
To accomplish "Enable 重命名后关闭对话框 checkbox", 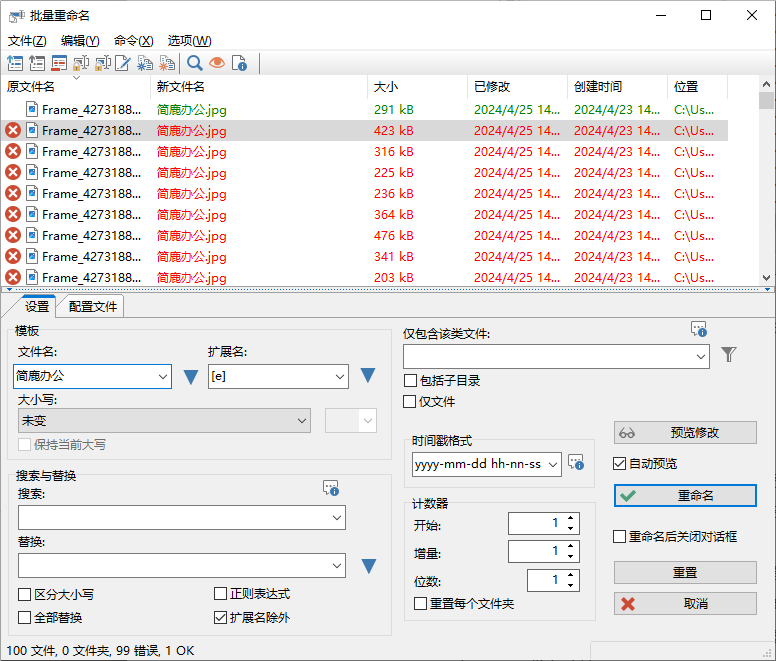I will [x=620, y=536].
